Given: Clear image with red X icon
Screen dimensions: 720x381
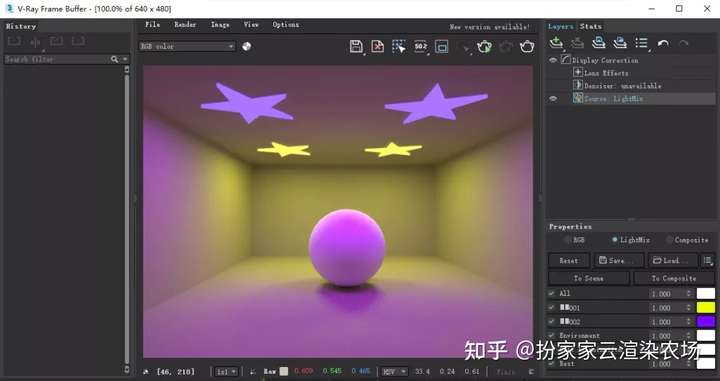Looking at the screenshot, I should point(377,46).
